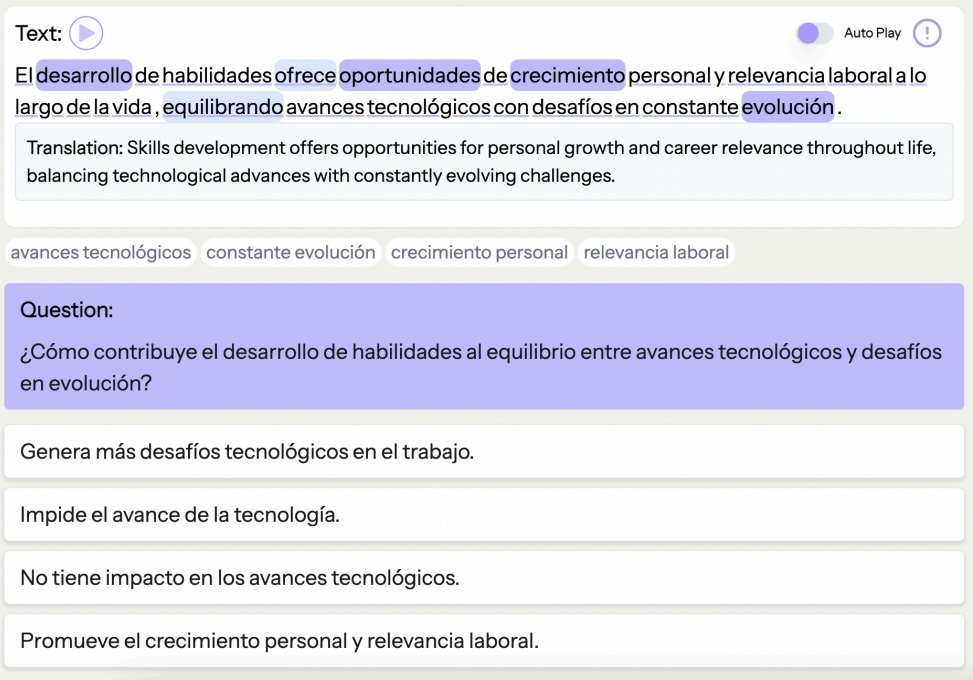Select the "avances tecnológicos" phrase chip

tap(101, 253)
